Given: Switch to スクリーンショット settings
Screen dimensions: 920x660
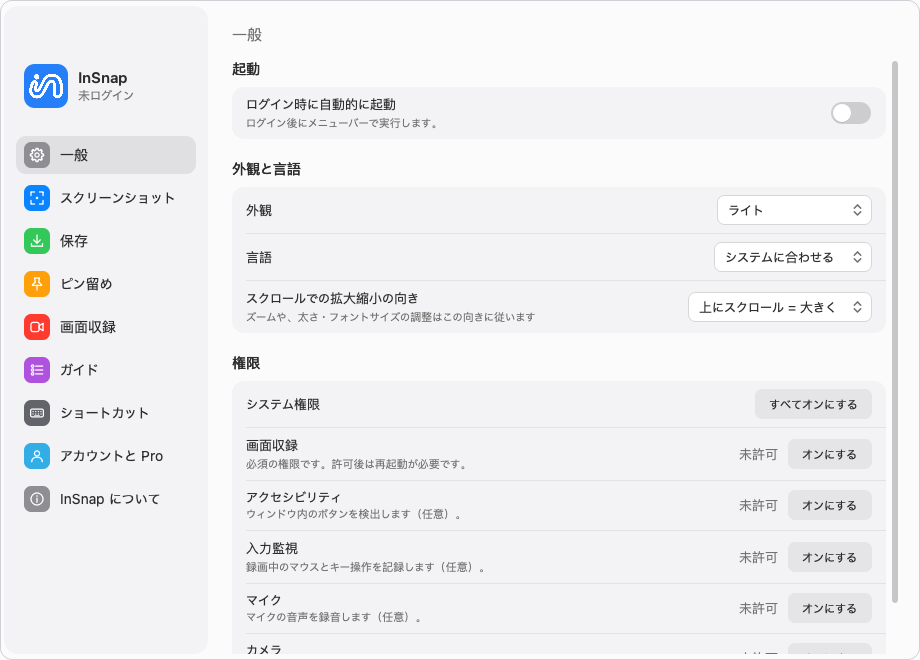Looking at the screenshot, I should 106,198.
